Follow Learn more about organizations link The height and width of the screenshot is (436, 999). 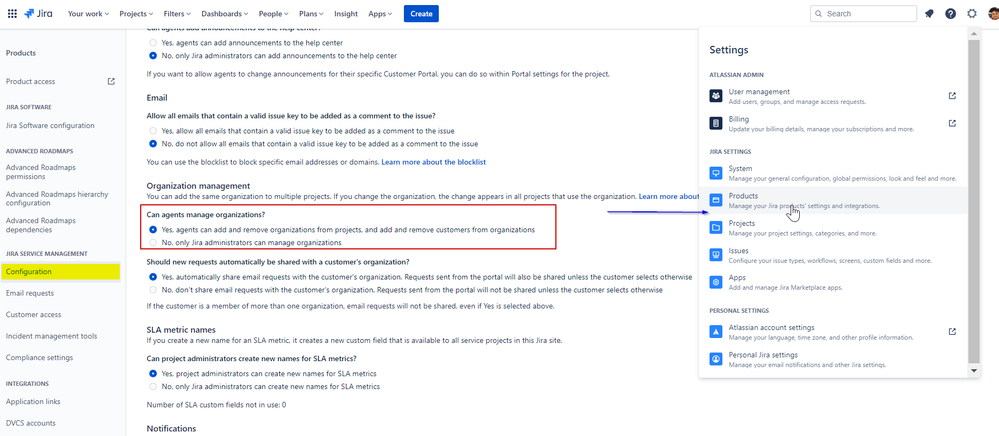669,196
